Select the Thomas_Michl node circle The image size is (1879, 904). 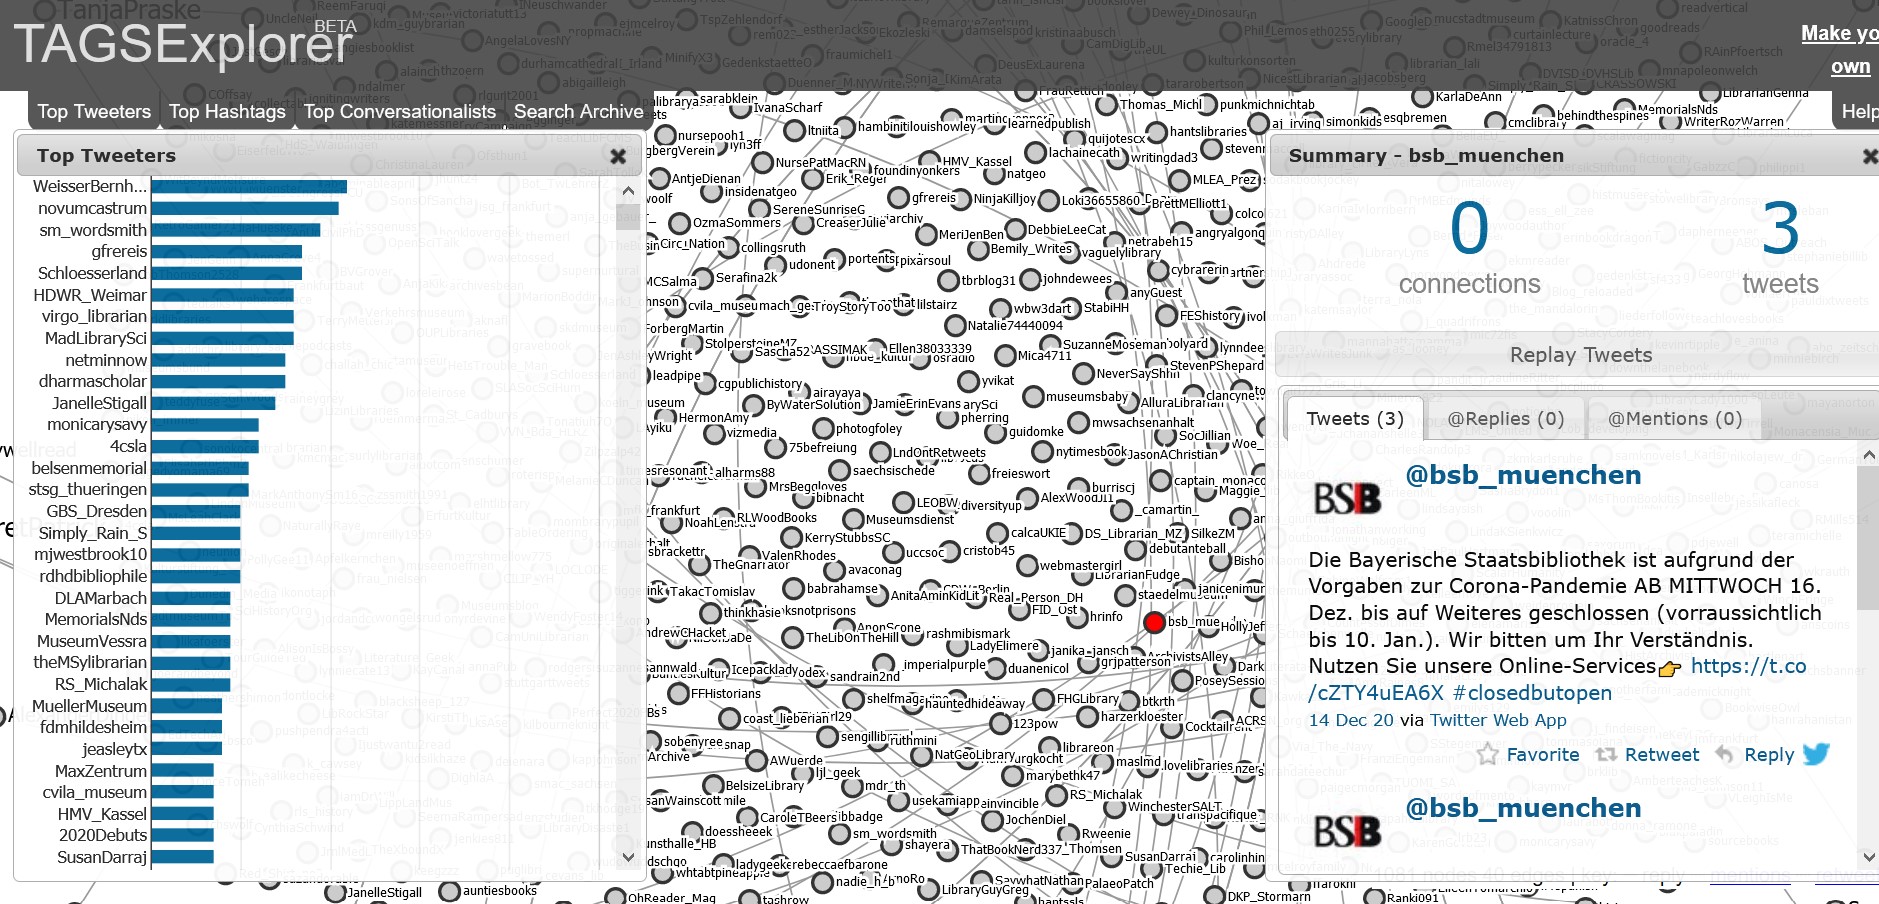[1106, 105]
